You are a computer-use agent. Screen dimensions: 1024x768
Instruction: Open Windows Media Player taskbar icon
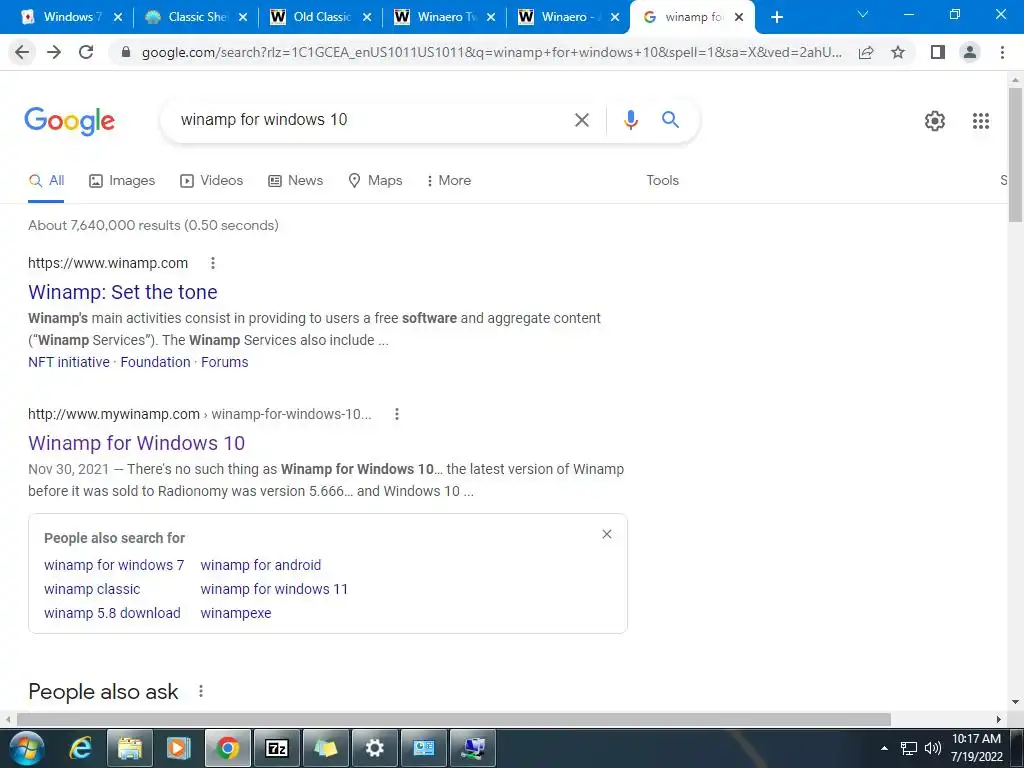click(x=178, y=748)
